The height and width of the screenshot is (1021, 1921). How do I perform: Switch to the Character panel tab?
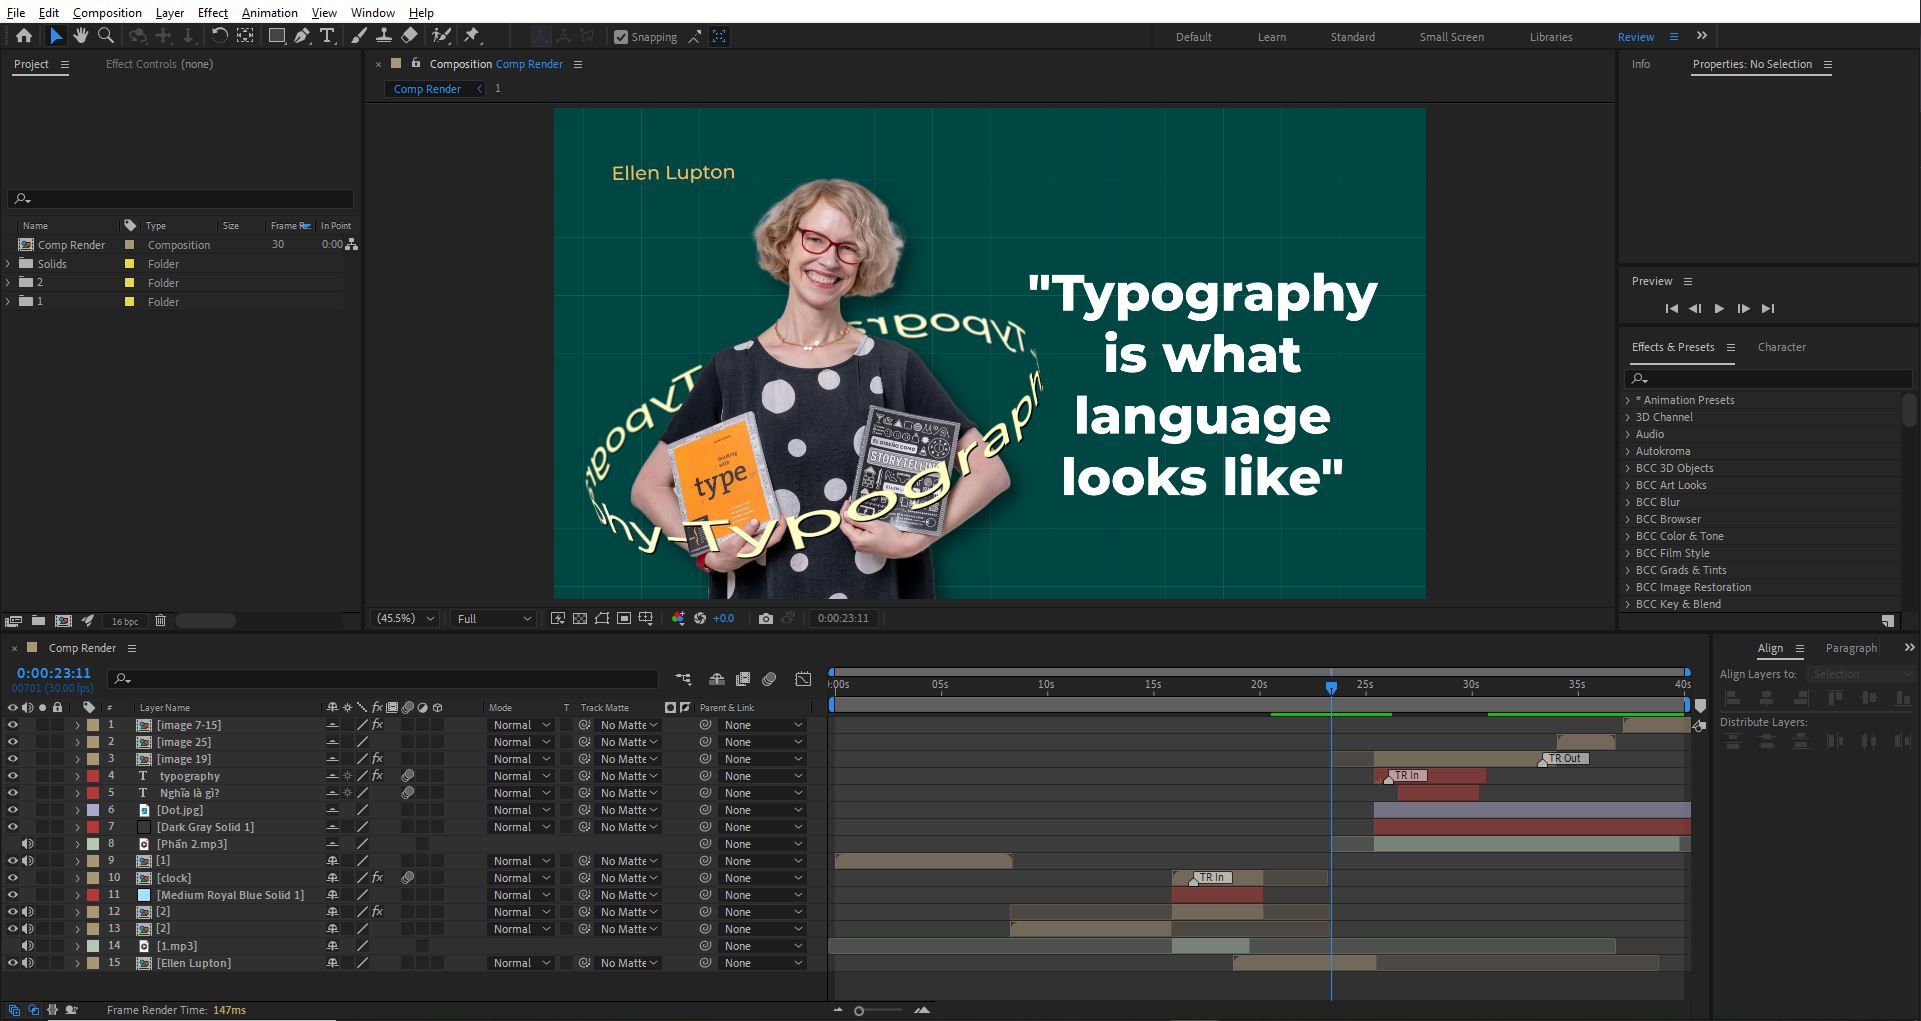point(1781,347)
